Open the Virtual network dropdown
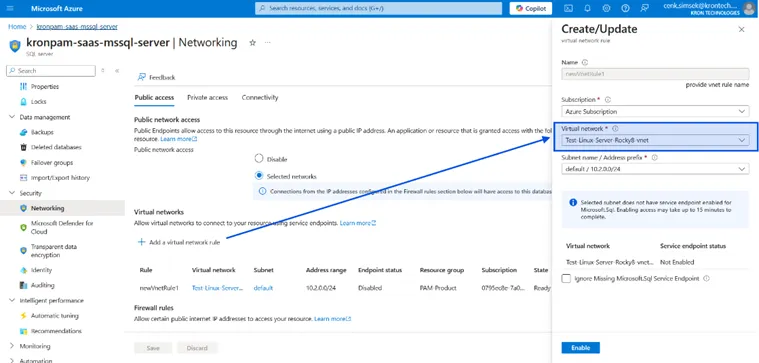The image size is (759, 363). point(655,140)
